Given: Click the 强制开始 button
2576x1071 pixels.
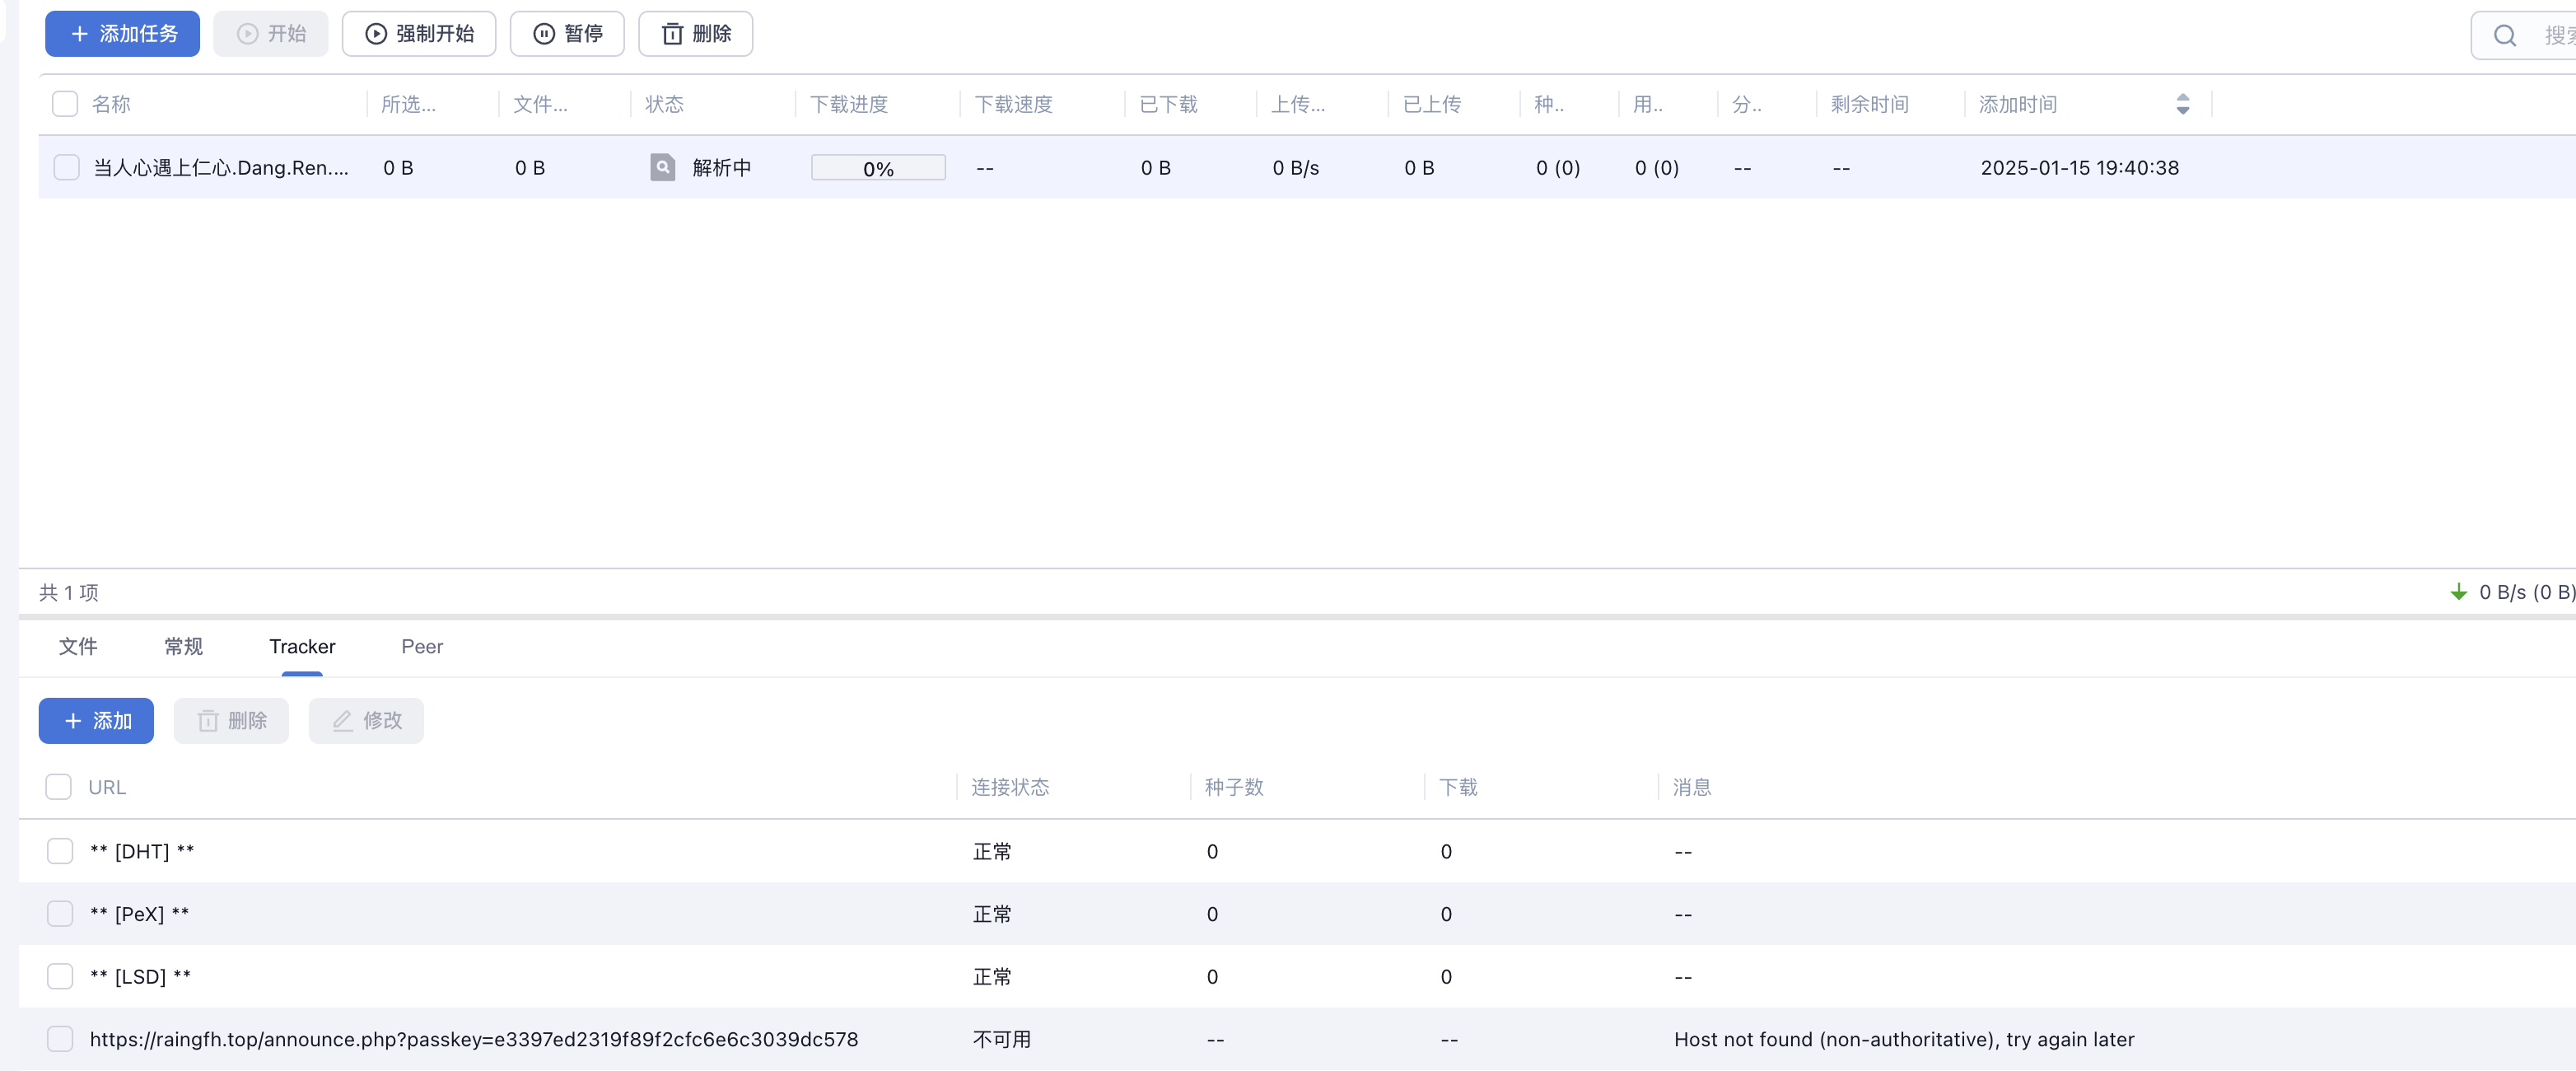Looking at the screenshot, I should click(x=419, y=34).
